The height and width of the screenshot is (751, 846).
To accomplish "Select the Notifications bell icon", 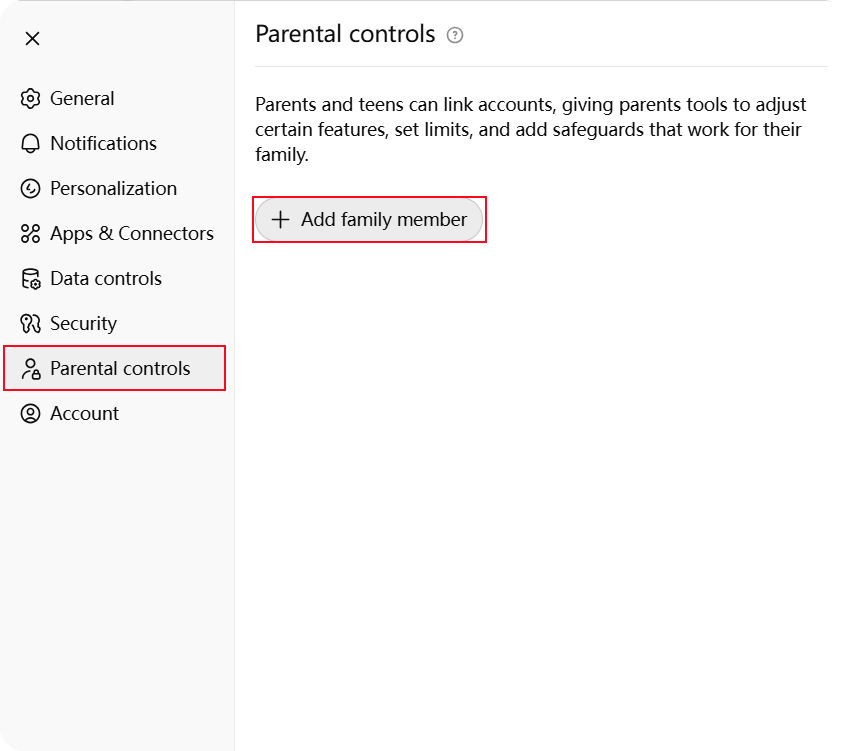I will tap(31, 143).
